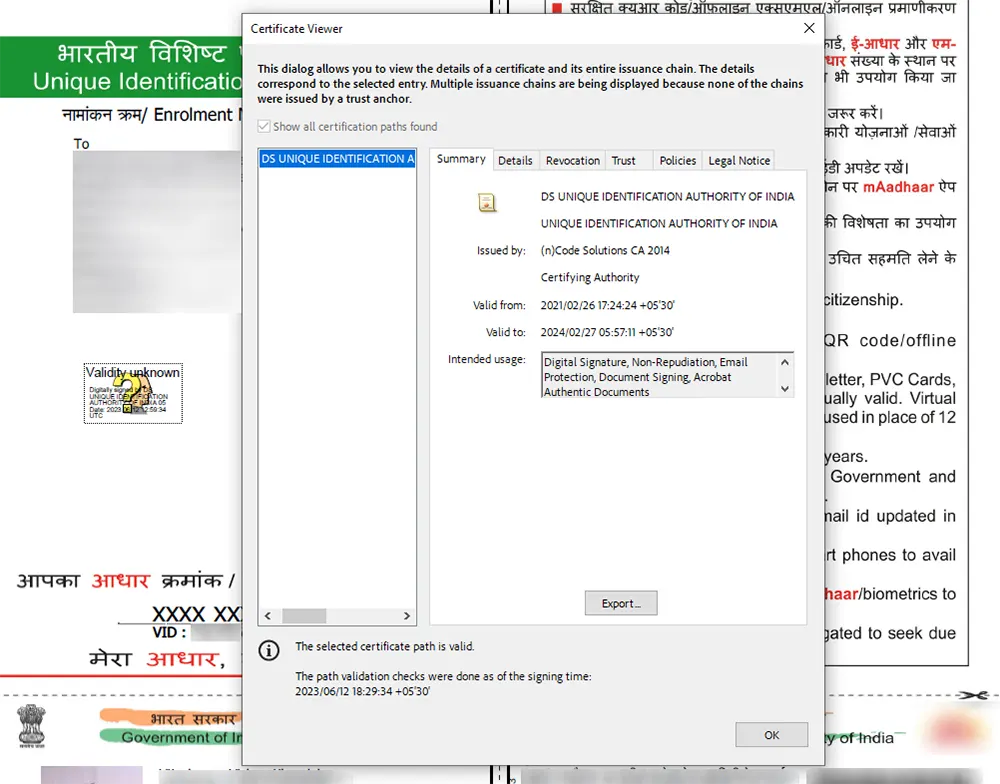Click the VID label in the PDF

click(169, 633)
